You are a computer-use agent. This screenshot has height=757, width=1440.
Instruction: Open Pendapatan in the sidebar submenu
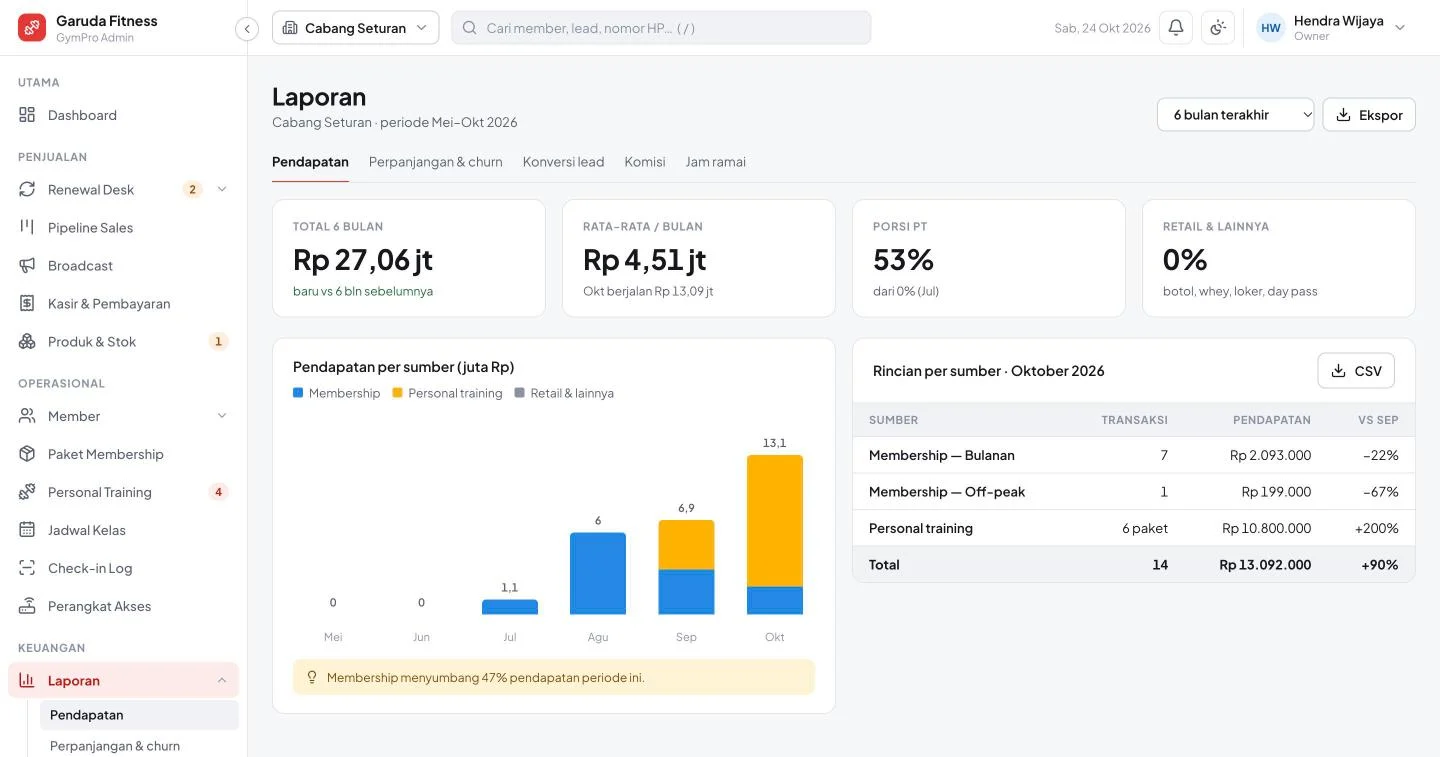pos(139,715)
